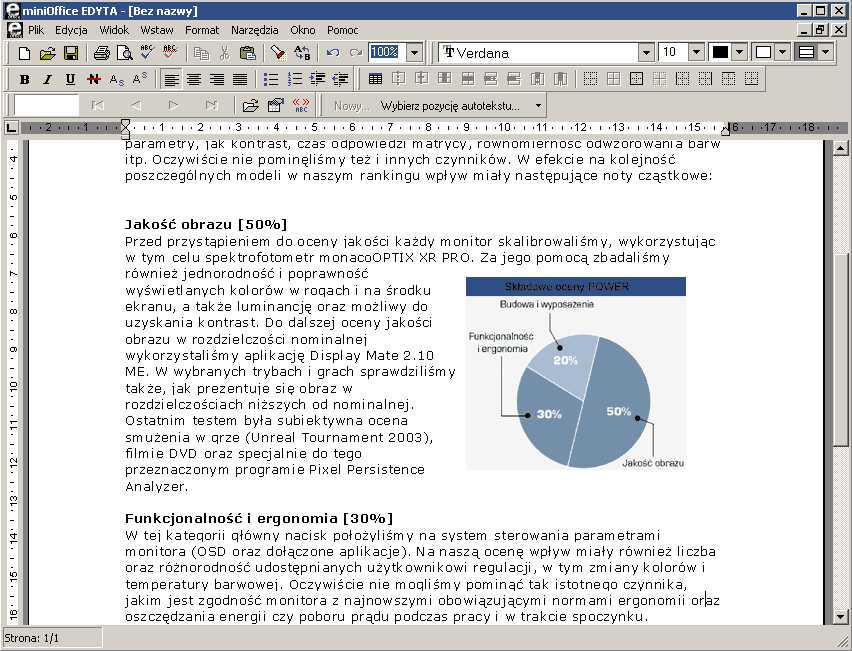Create a new blank document
The height and width of the screenshot is (651, 852).
24,53
